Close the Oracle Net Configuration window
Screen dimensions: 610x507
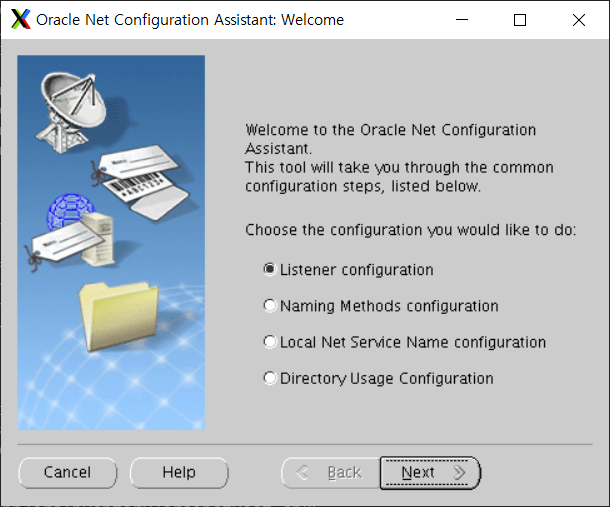[x=579, y=19]
